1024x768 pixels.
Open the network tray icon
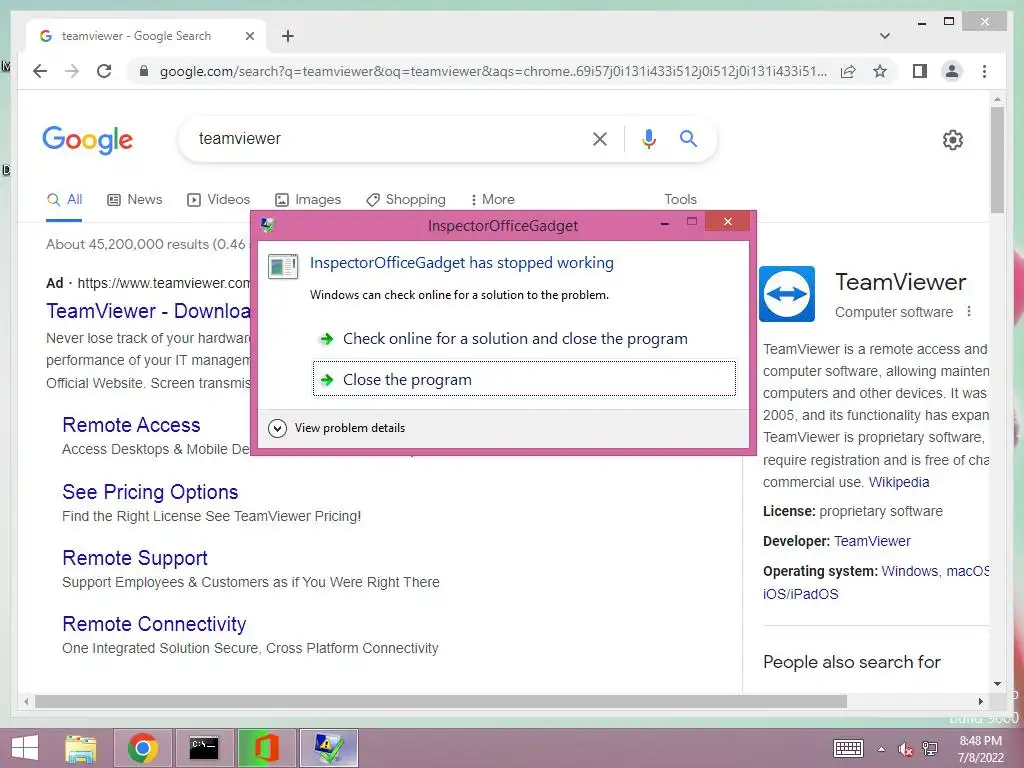click(x=930, y=749)
